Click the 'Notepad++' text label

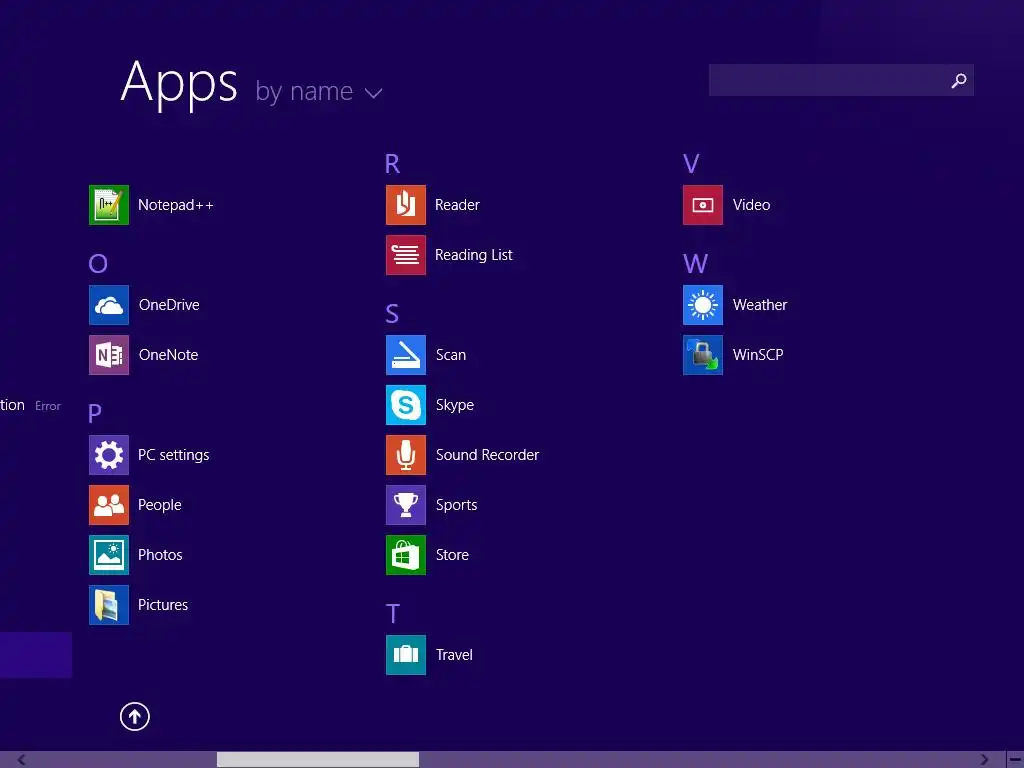click(x=176, y=205)
